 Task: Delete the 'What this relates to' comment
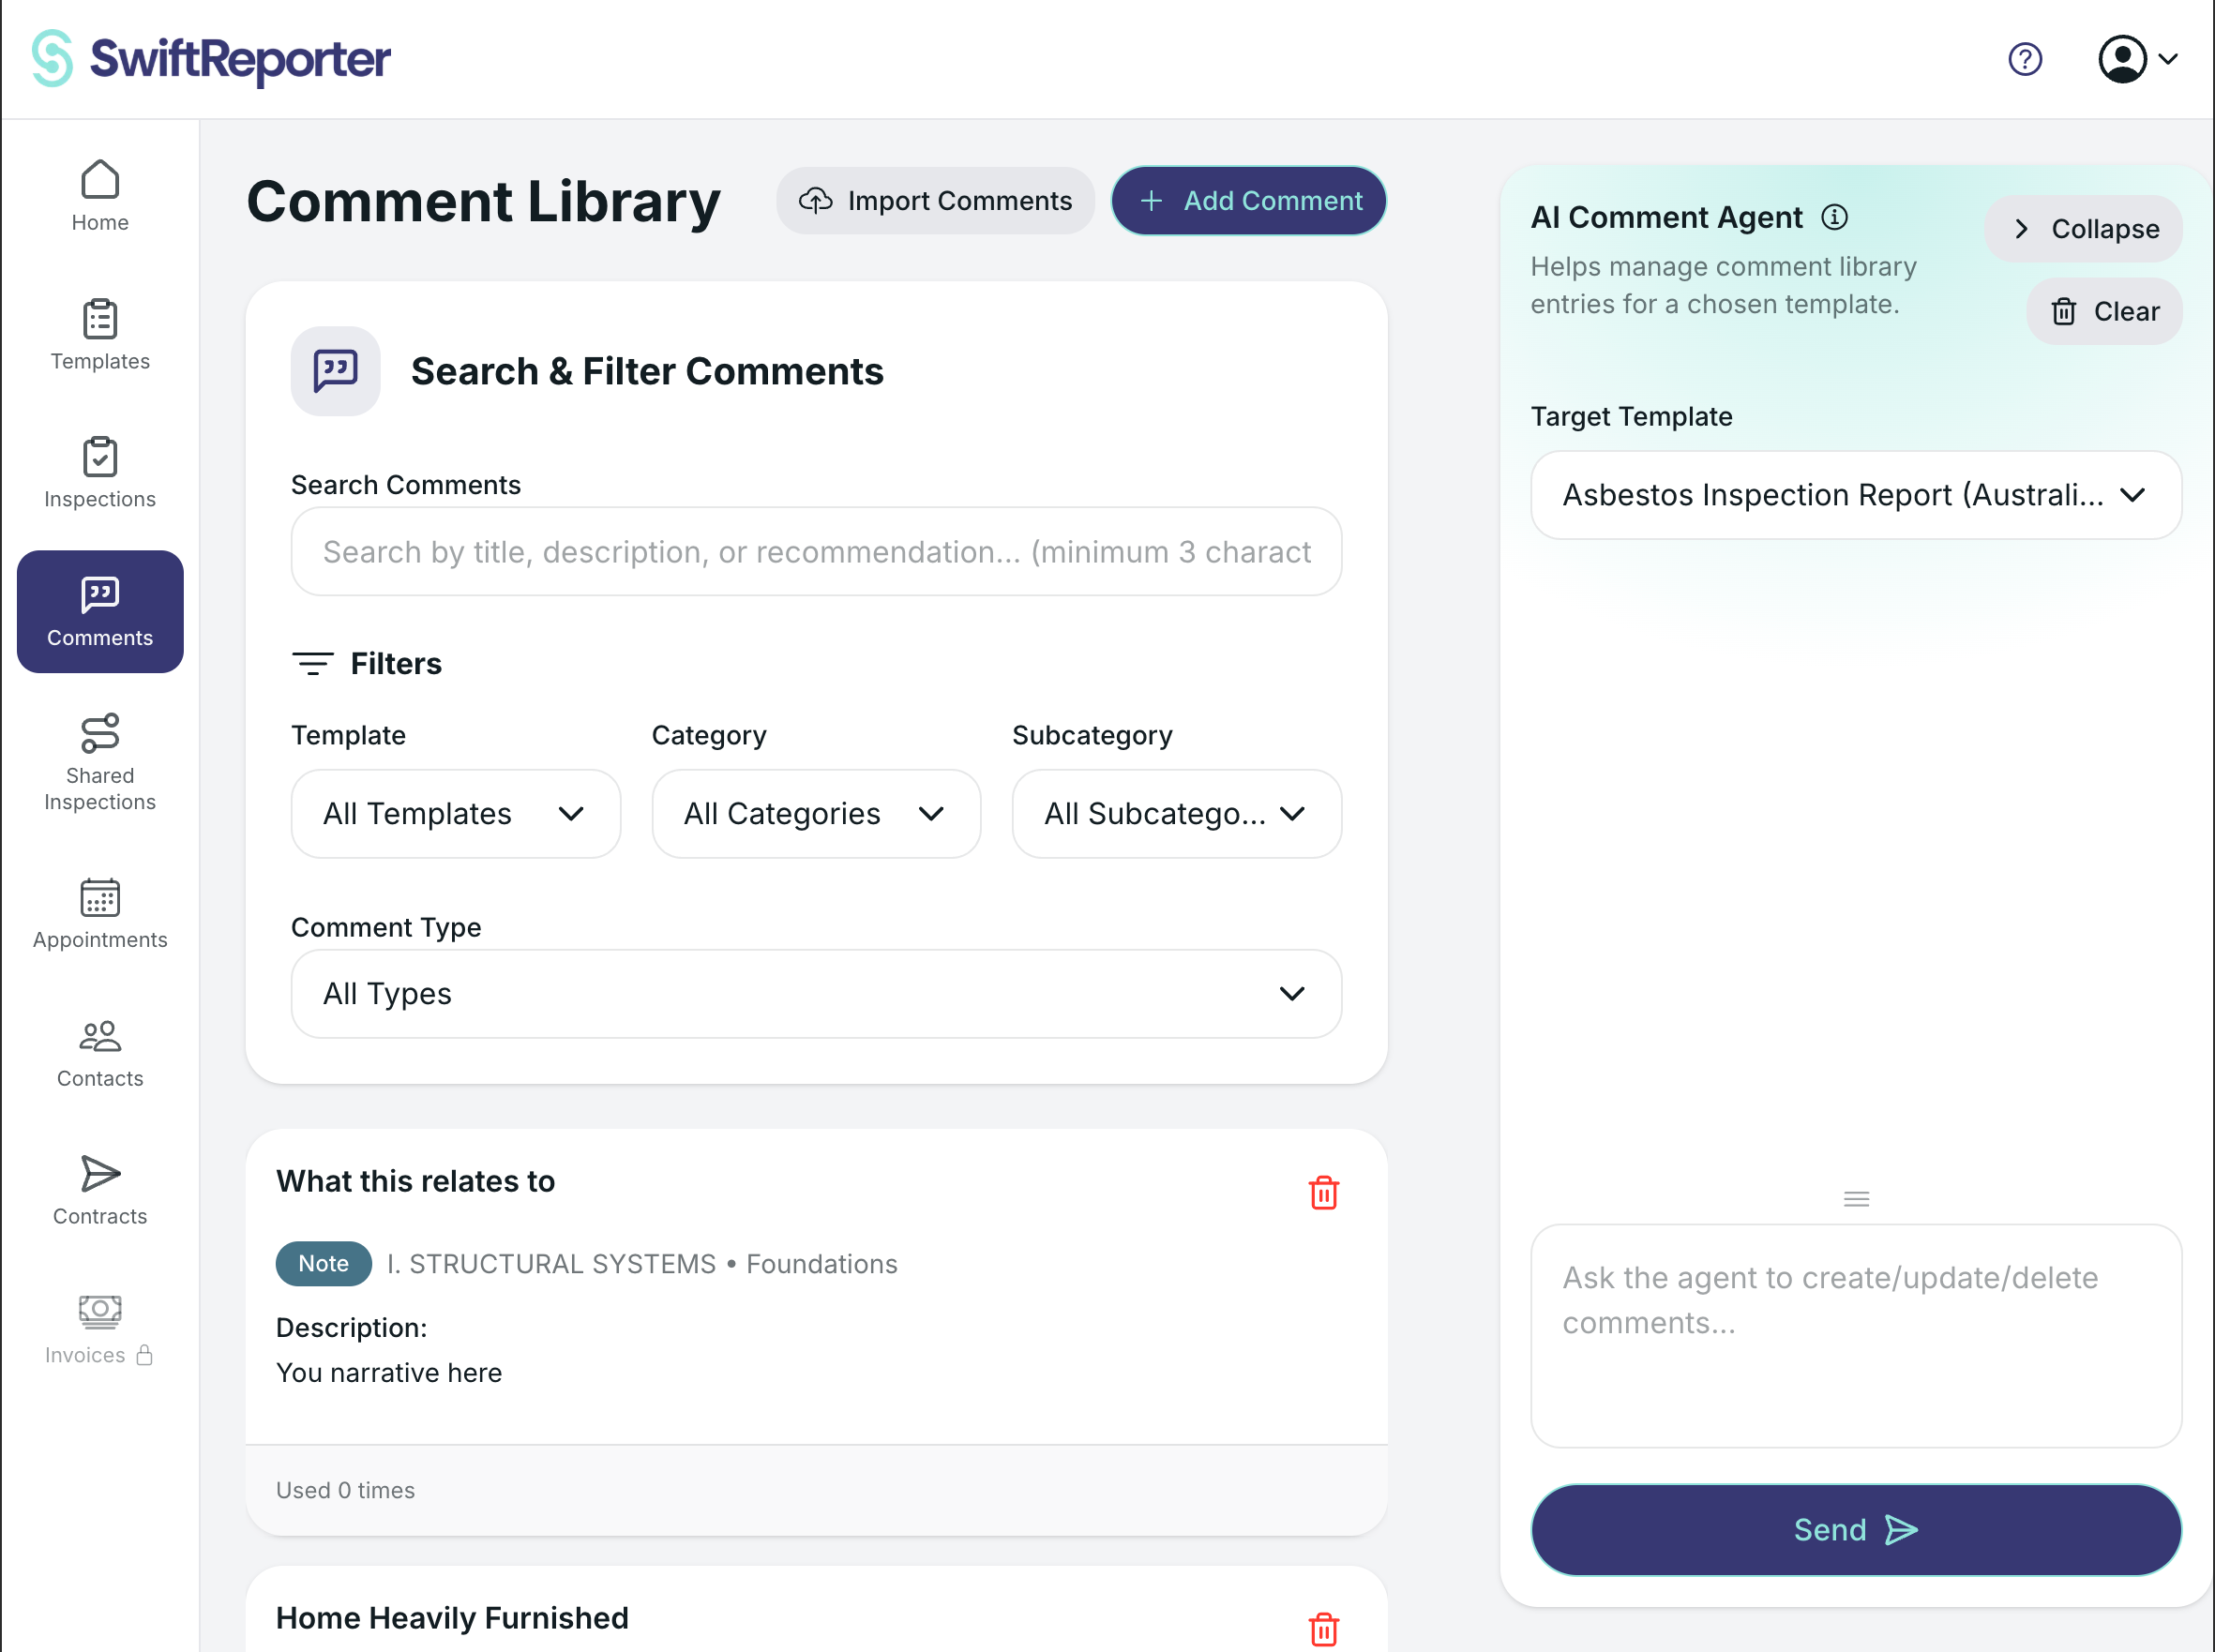(x=1323, y=1192)
